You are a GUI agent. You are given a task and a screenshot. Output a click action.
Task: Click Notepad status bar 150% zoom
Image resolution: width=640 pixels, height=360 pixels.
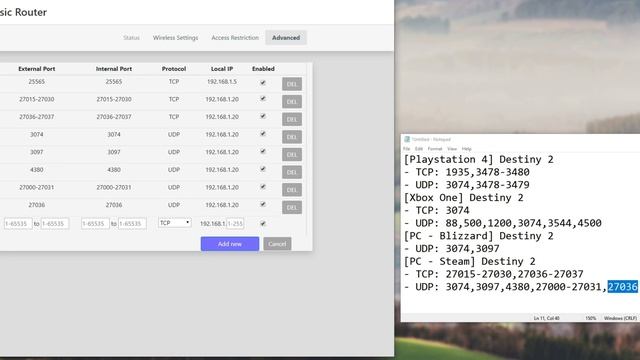(591, 318)
